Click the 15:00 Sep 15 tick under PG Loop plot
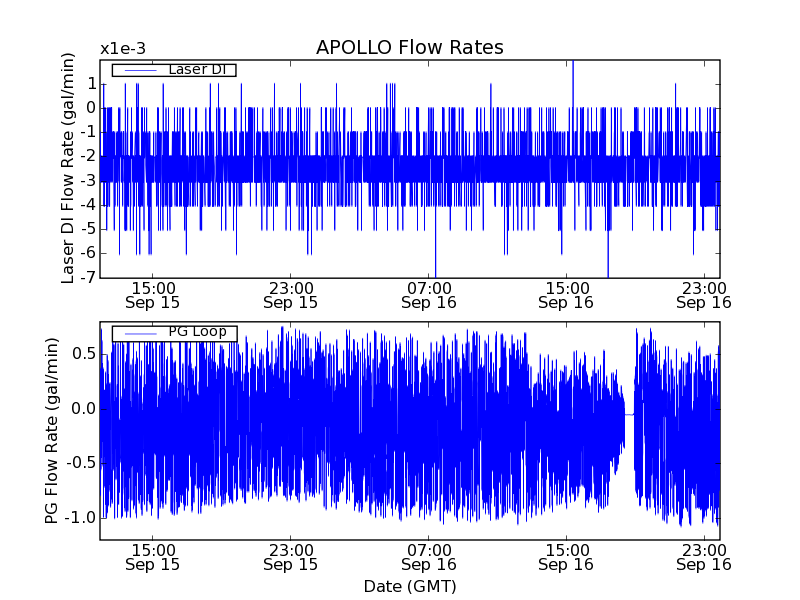The width and height of the screenshot is (800, 600). [x=153, y=558]
